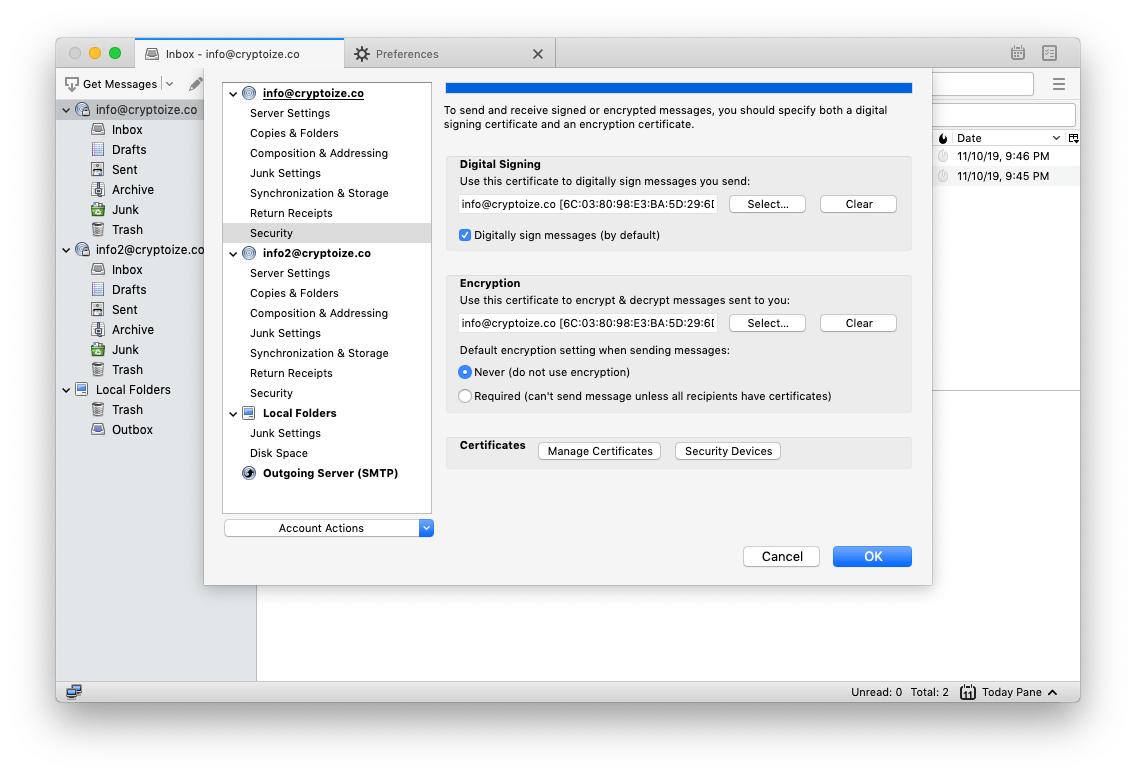Collapse info2@cryptoize.co in the folder pane

click(x=66, y=250)
